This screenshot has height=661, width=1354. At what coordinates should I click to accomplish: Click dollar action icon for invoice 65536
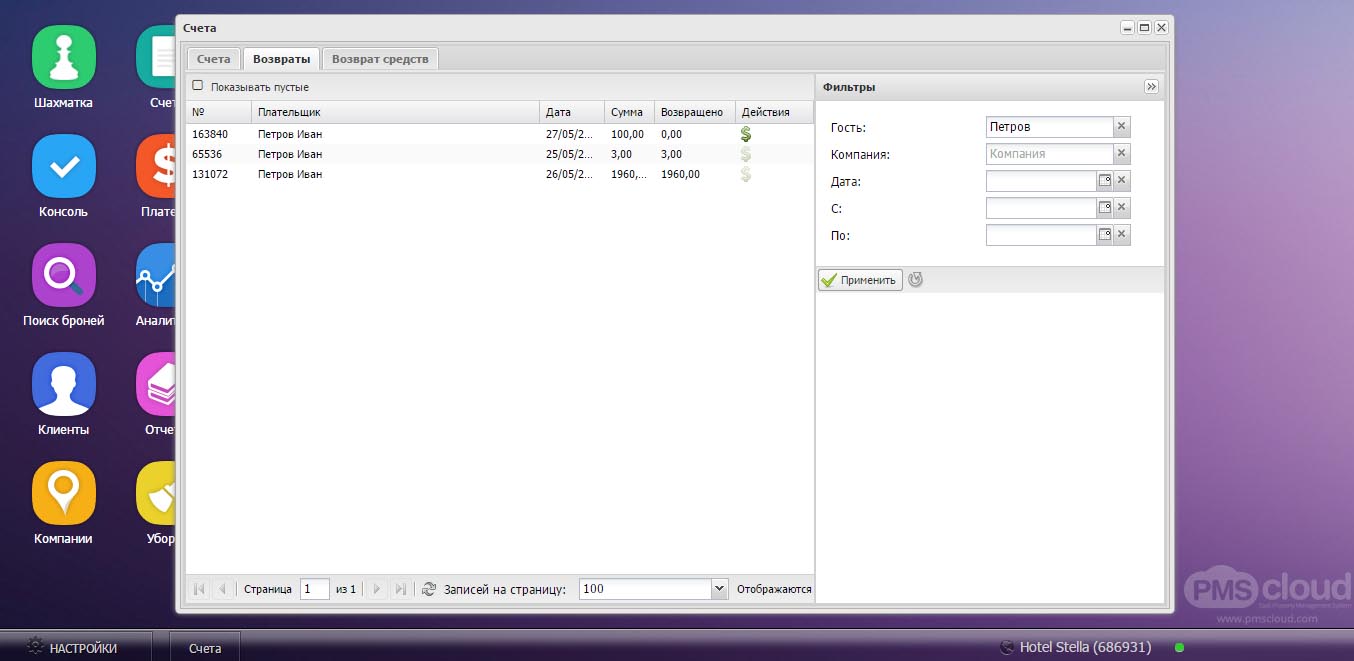tap(745, 154)
